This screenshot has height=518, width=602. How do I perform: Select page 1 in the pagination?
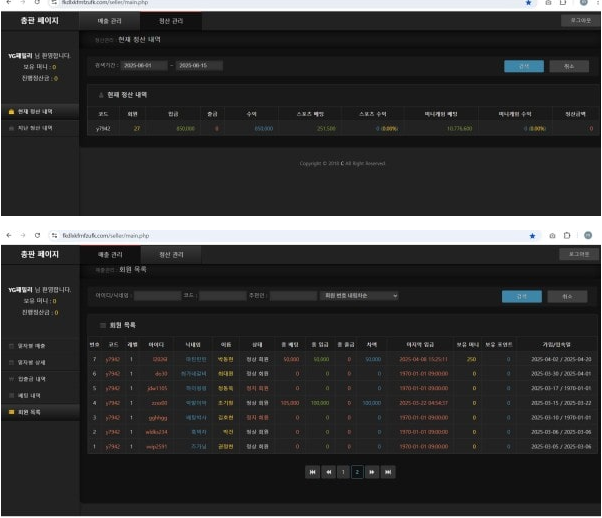(342, 471)
